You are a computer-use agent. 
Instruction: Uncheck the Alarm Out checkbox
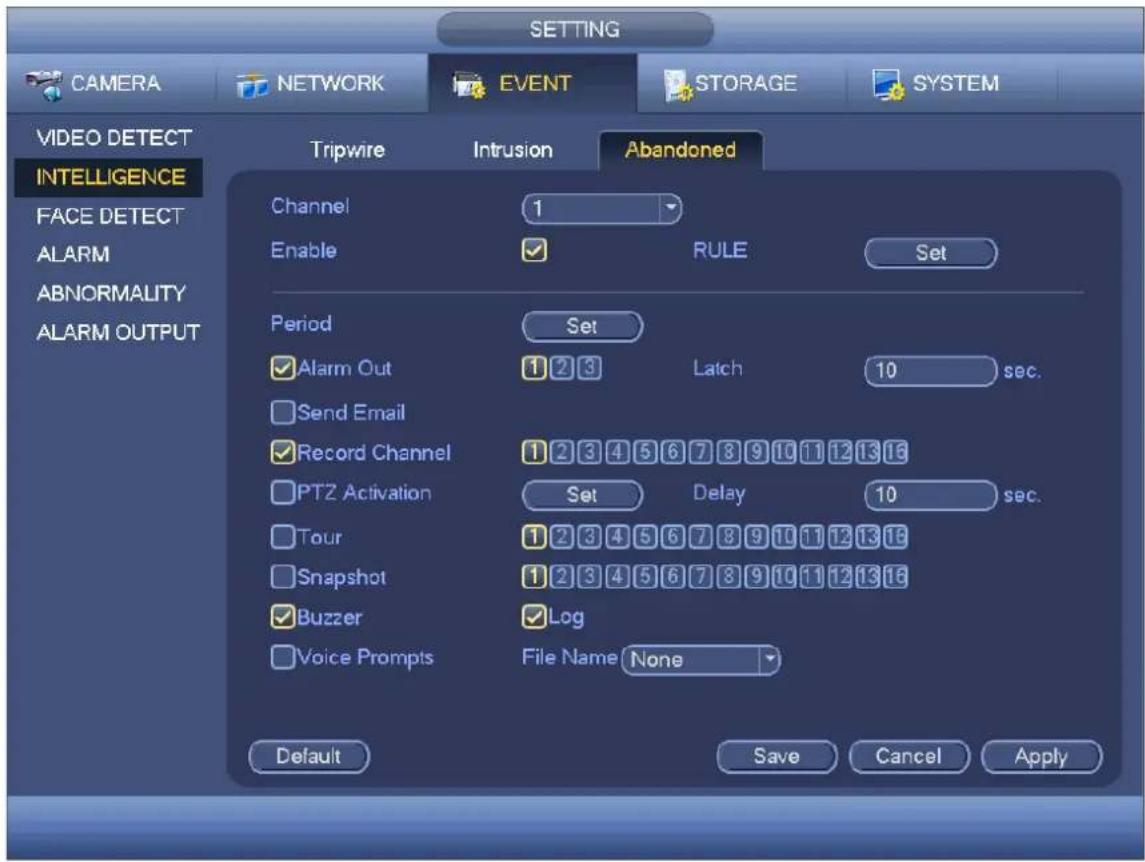point(283,367)
